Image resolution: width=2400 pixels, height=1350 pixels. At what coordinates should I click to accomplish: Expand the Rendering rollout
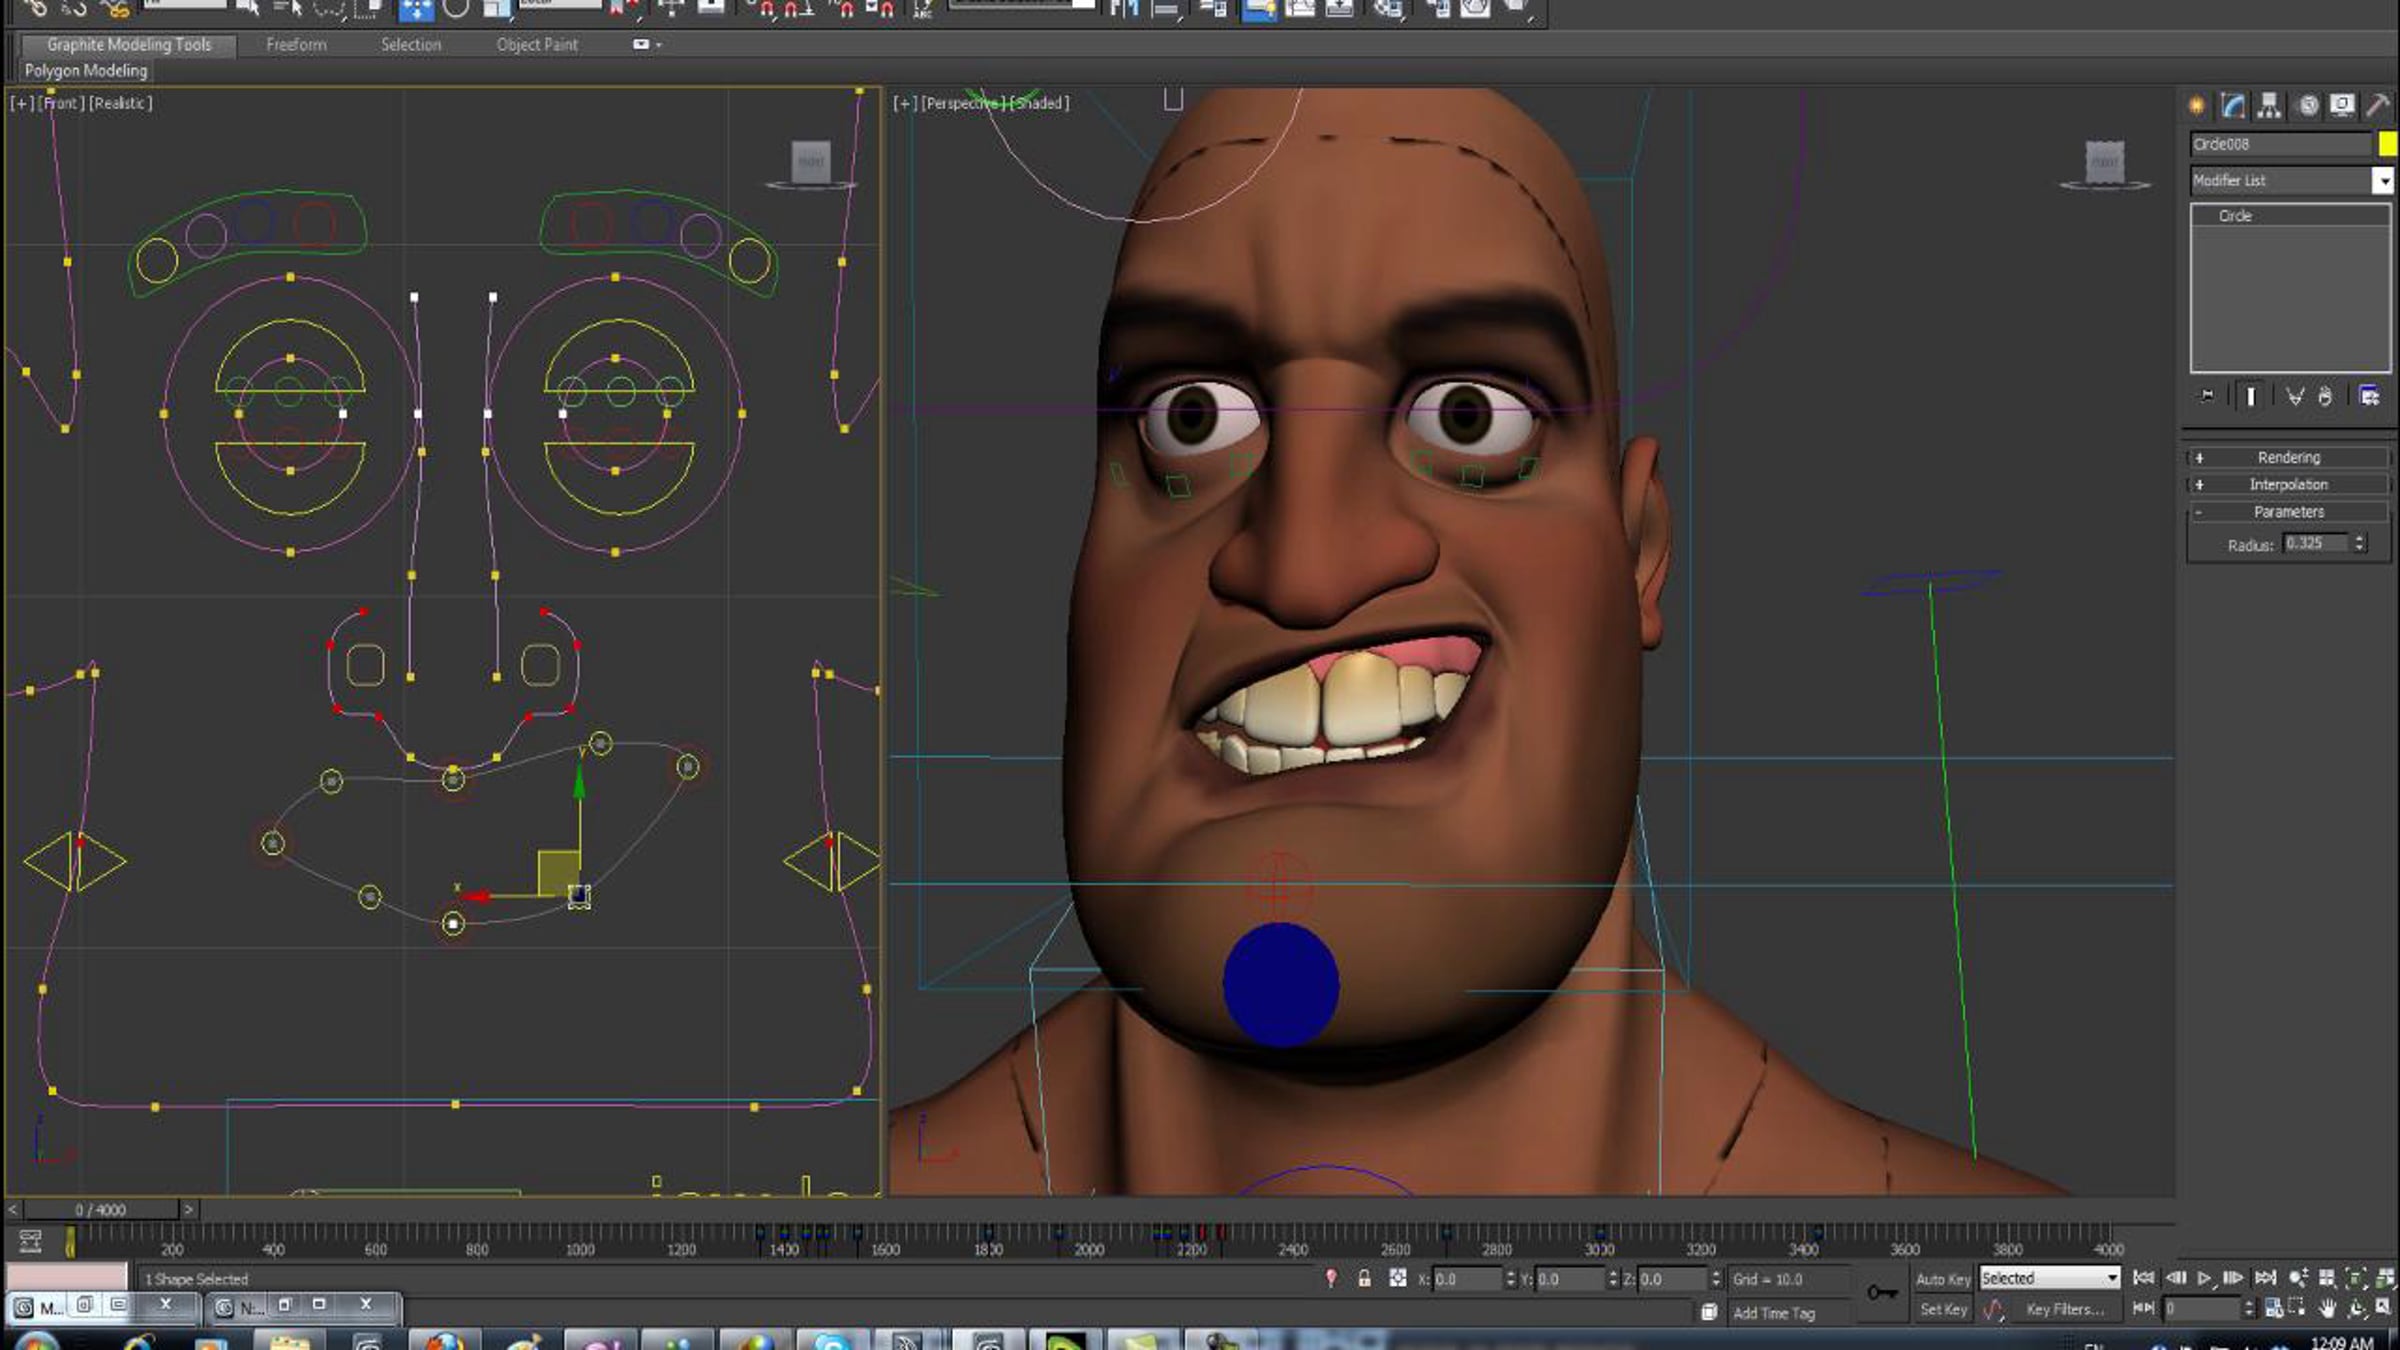tap(2288, 457)
